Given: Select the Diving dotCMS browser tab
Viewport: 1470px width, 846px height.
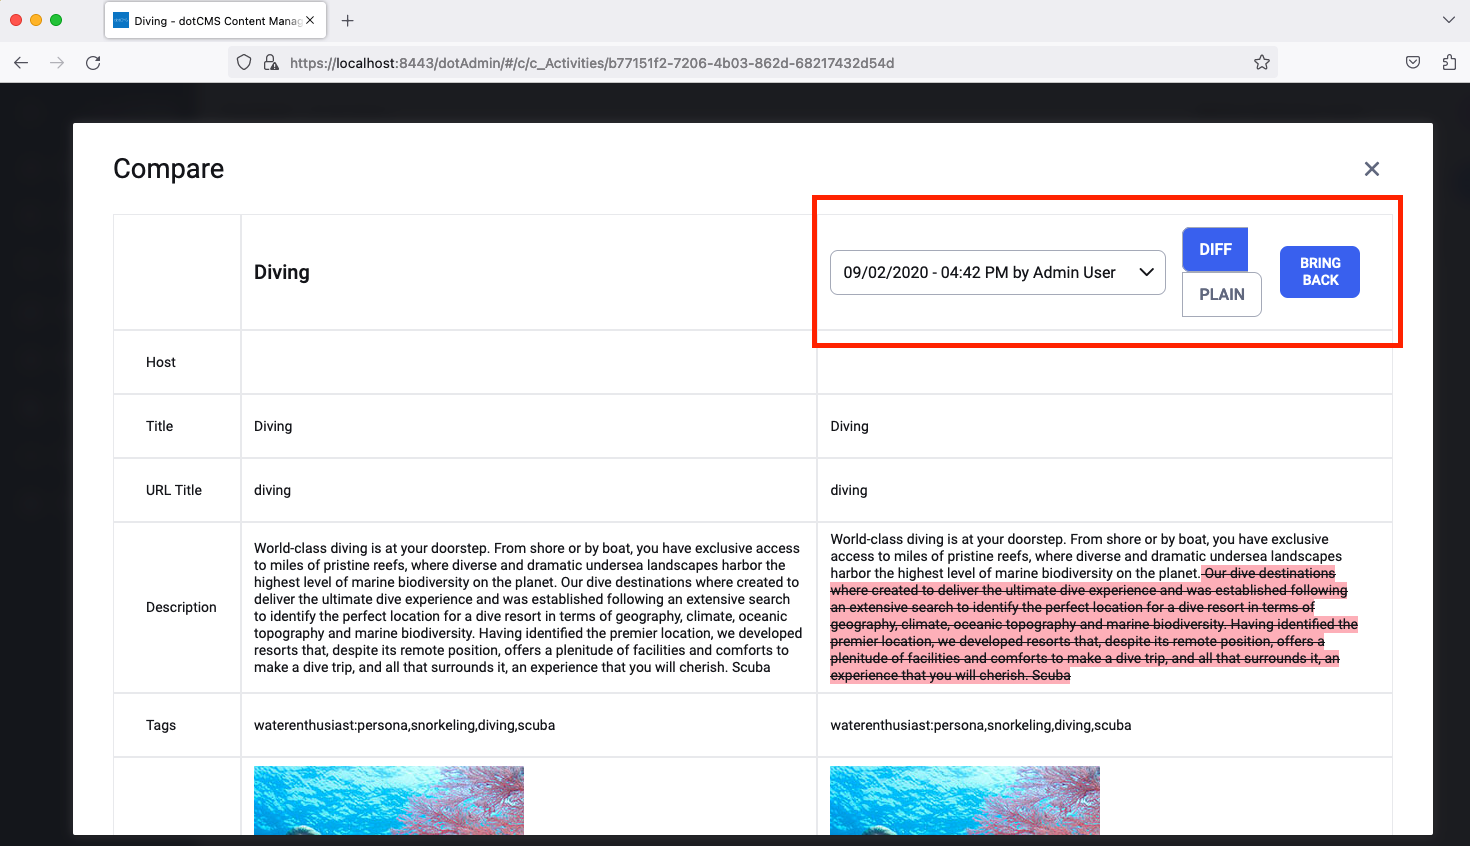Looking at the screenshot, I should [205, 20].
